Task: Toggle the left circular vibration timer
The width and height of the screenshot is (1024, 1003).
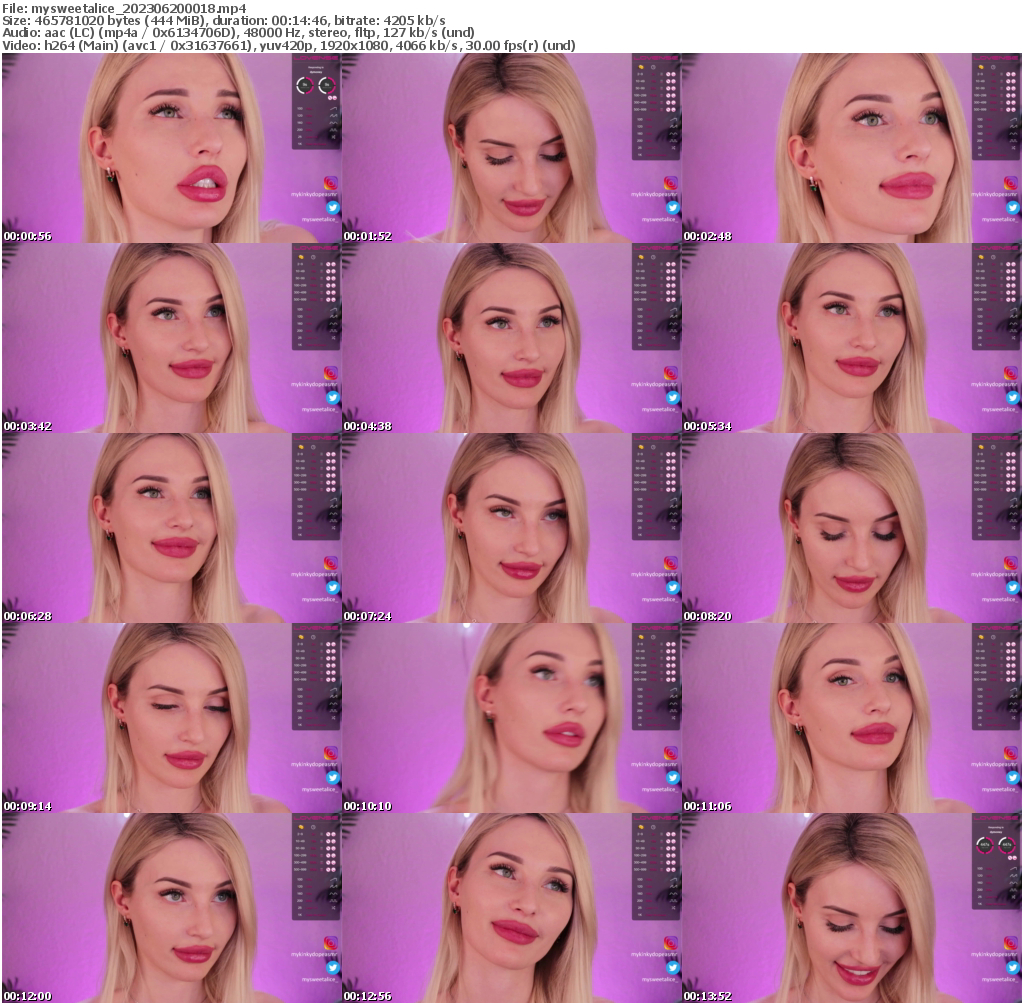Action: pos(304,85)
